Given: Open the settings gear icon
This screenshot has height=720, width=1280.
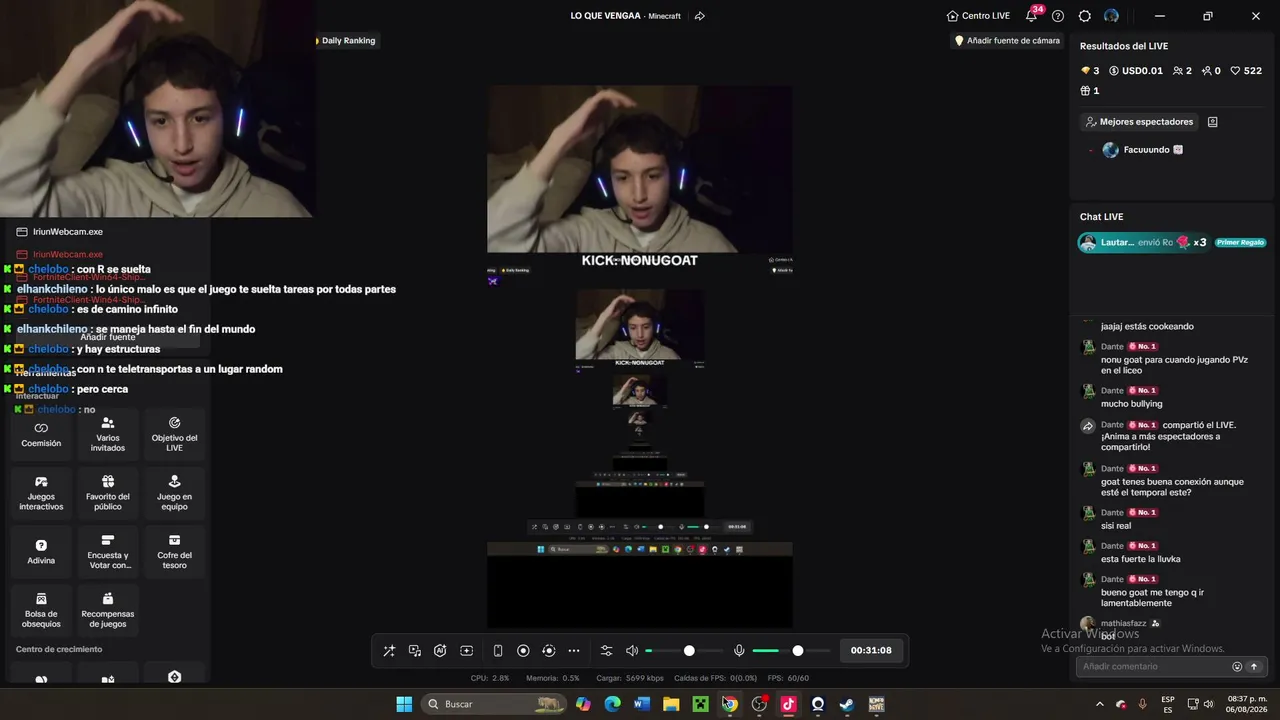Looking at the screenshot, I should [1085, 16].
